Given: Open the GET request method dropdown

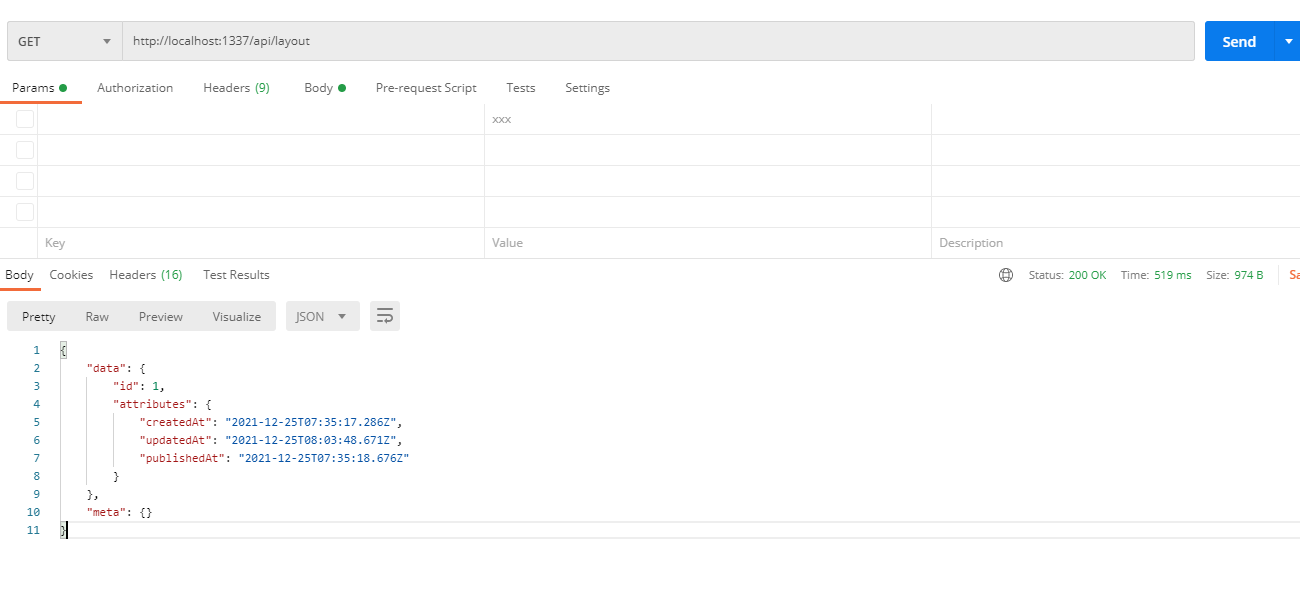Looking at the screenshot, I should (64, 41).
